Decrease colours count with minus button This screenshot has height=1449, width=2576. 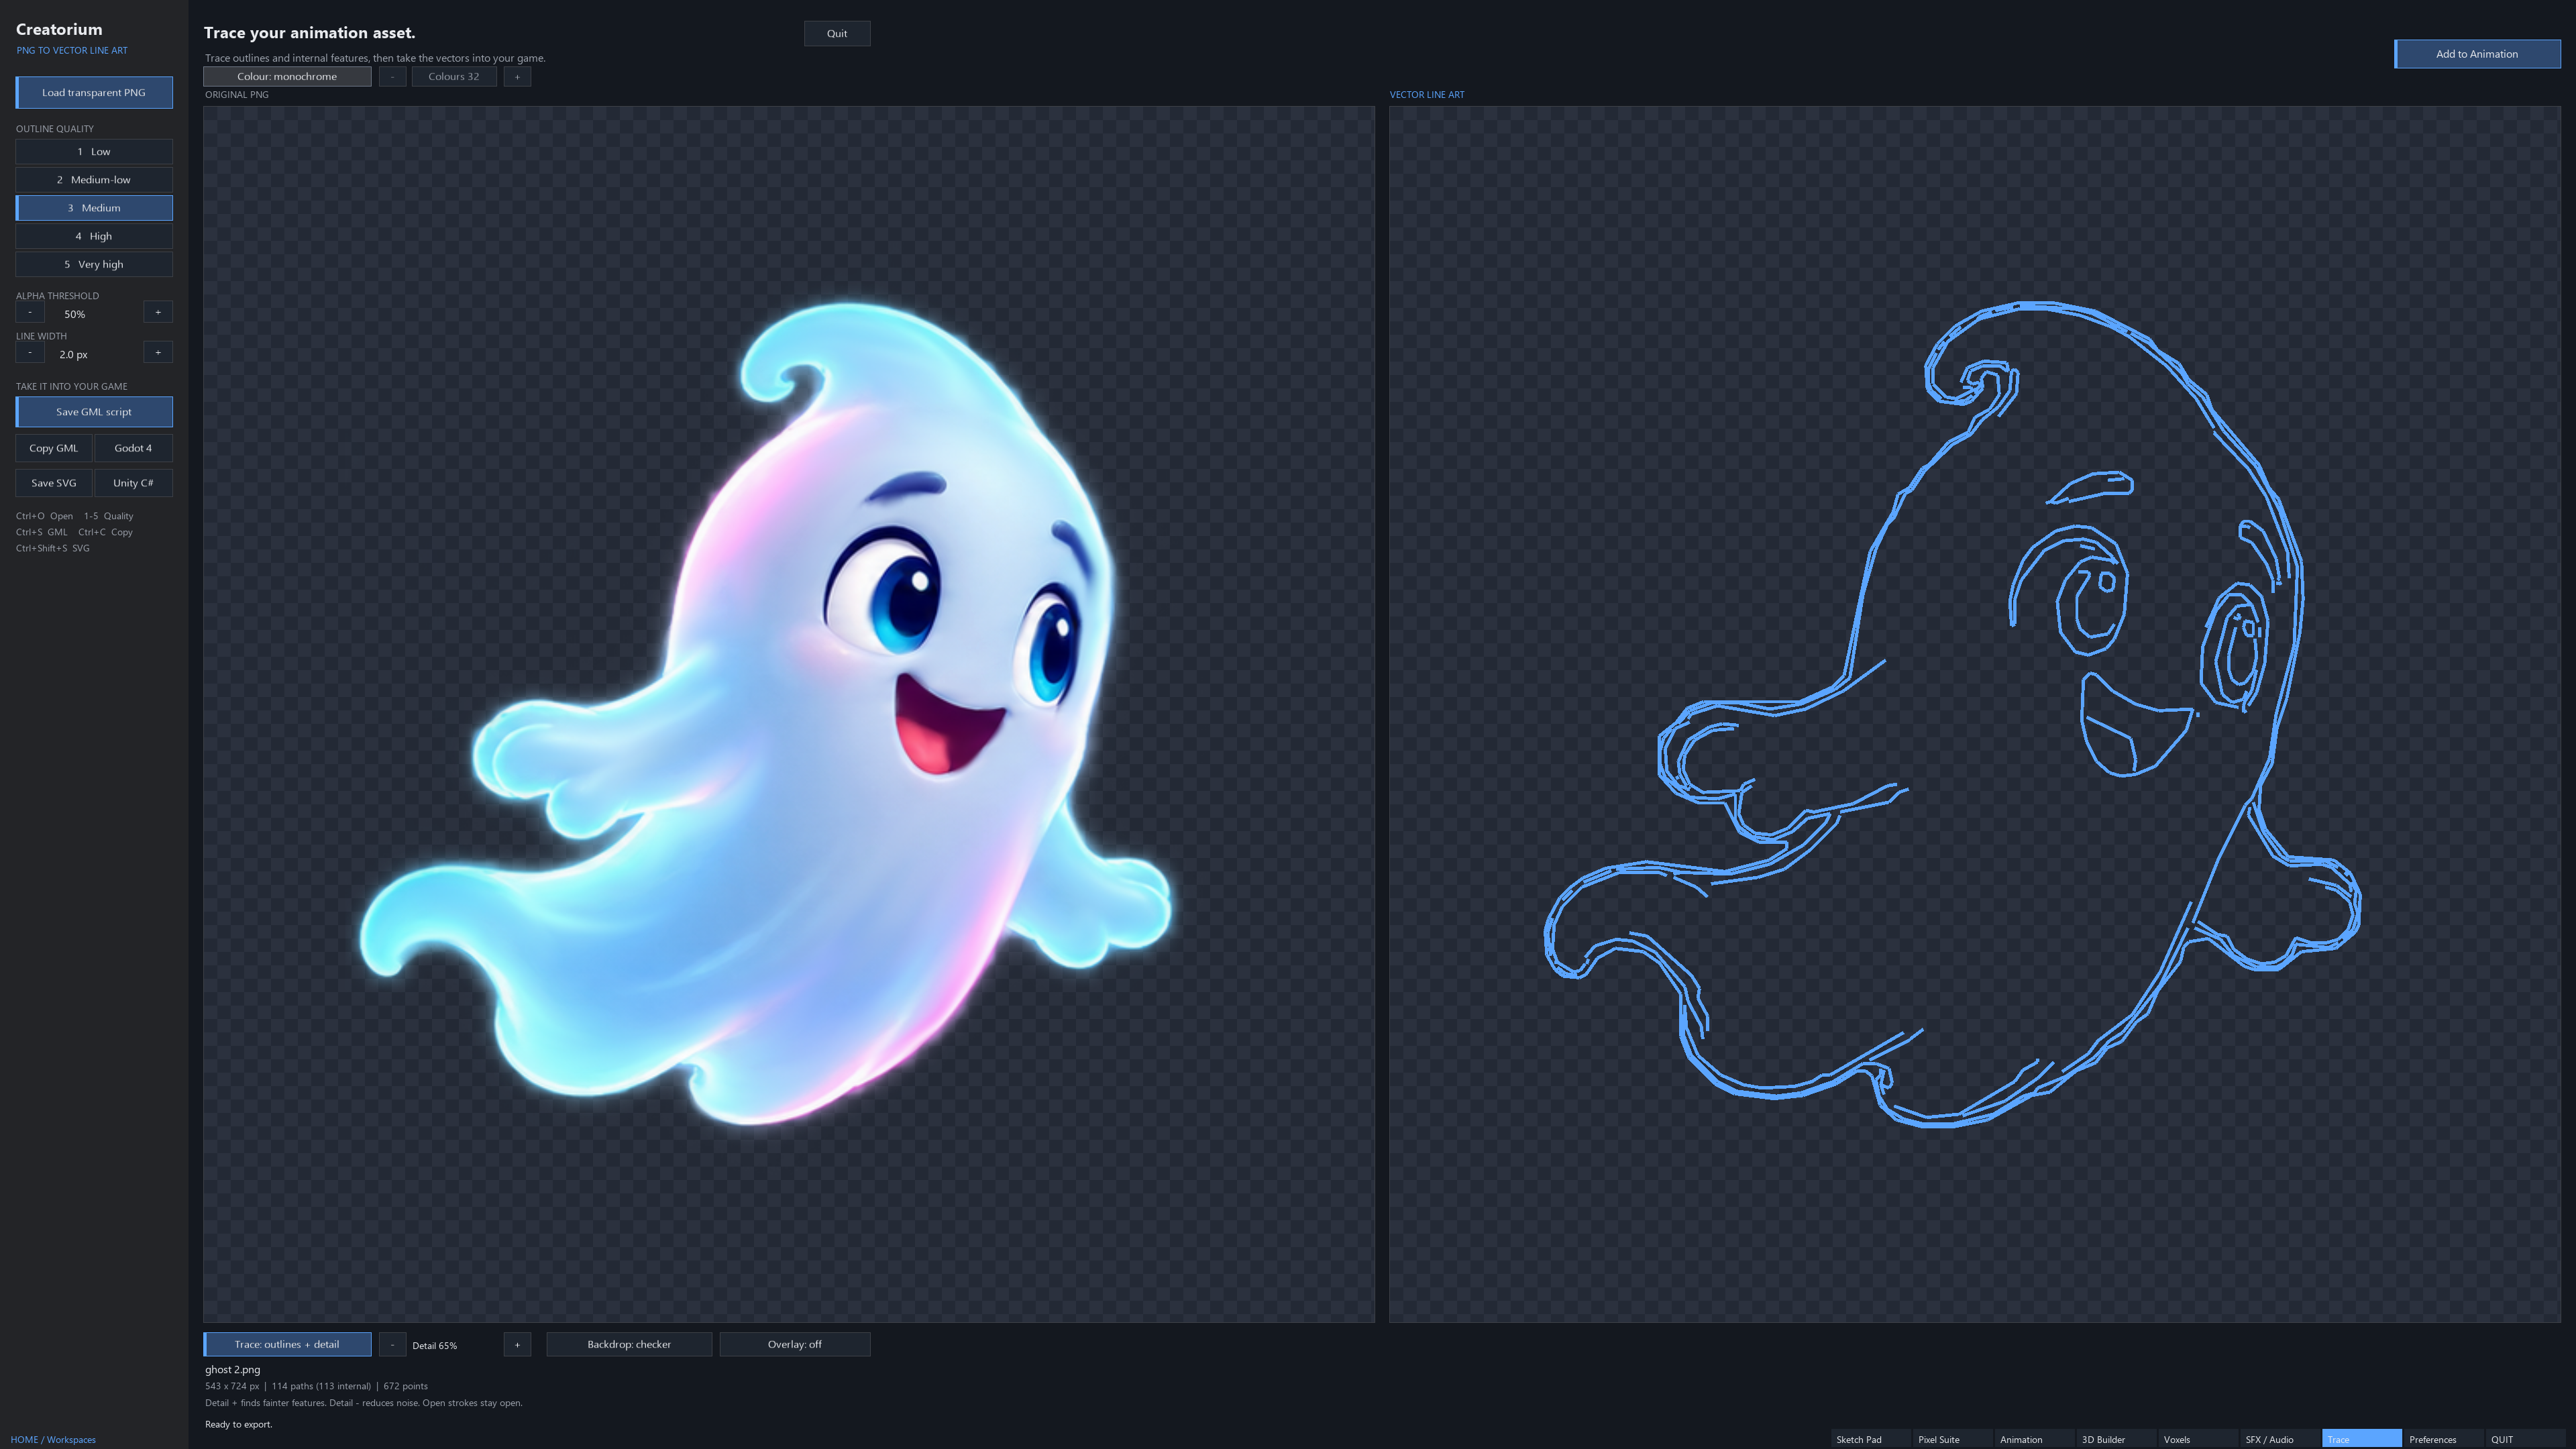pyautogui.click(x=392, y=77)
